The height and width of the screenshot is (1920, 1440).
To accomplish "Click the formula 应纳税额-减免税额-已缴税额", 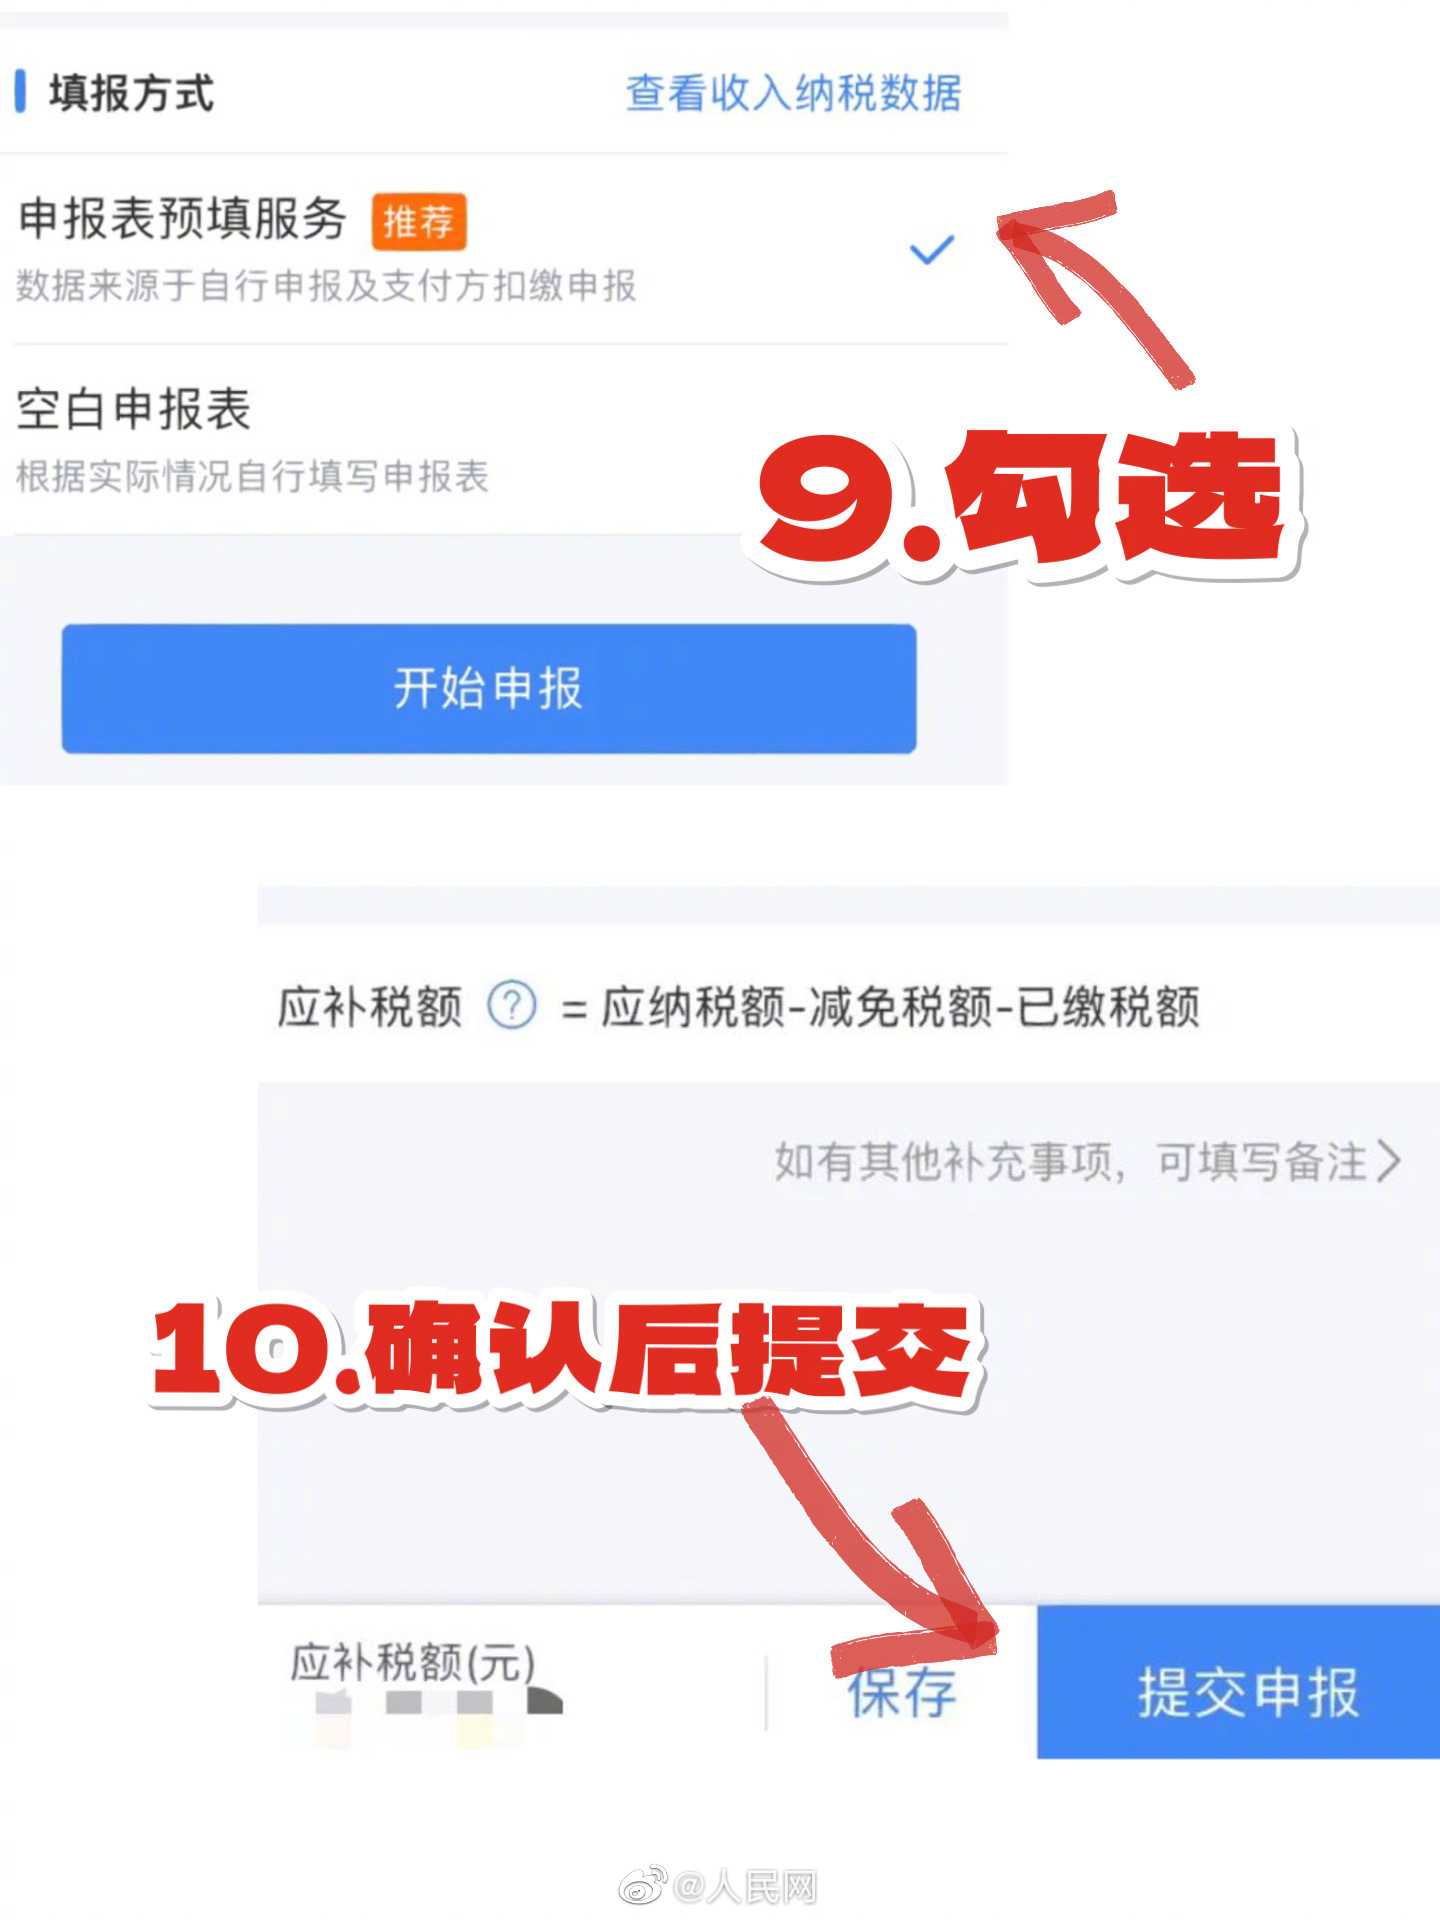I will 900,1006.
